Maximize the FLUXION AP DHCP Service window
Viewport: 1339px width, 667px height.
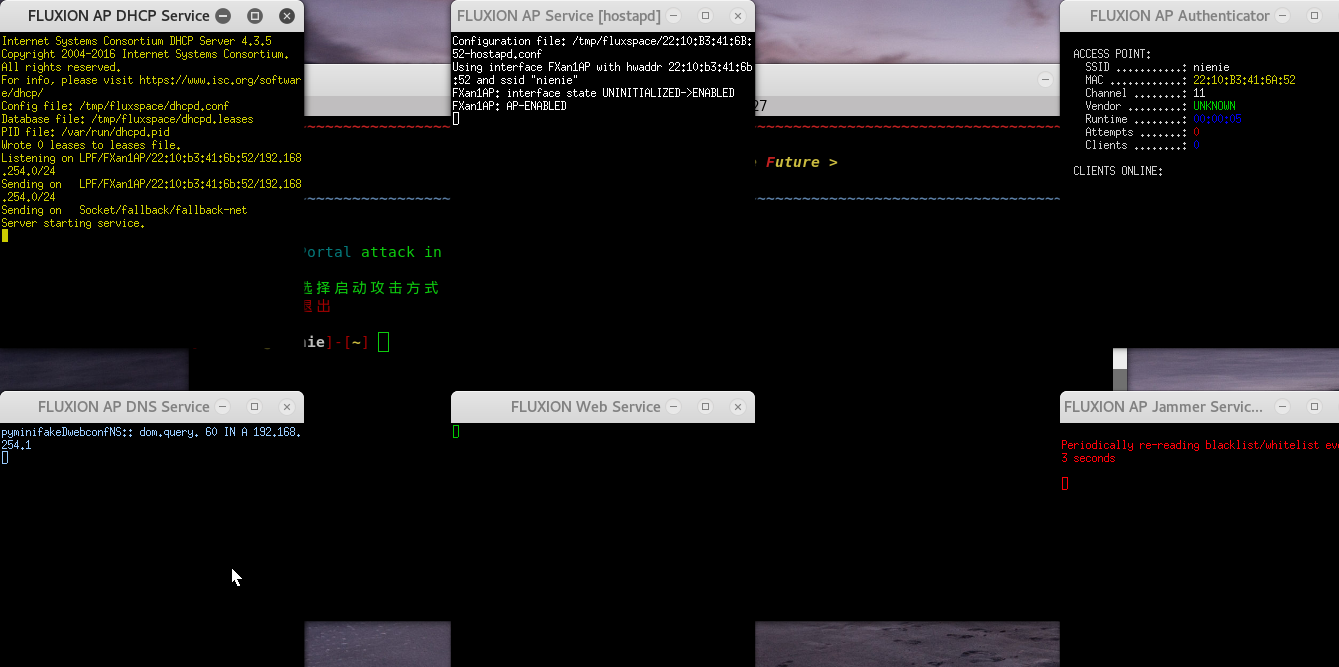click(x=255, y=16)
